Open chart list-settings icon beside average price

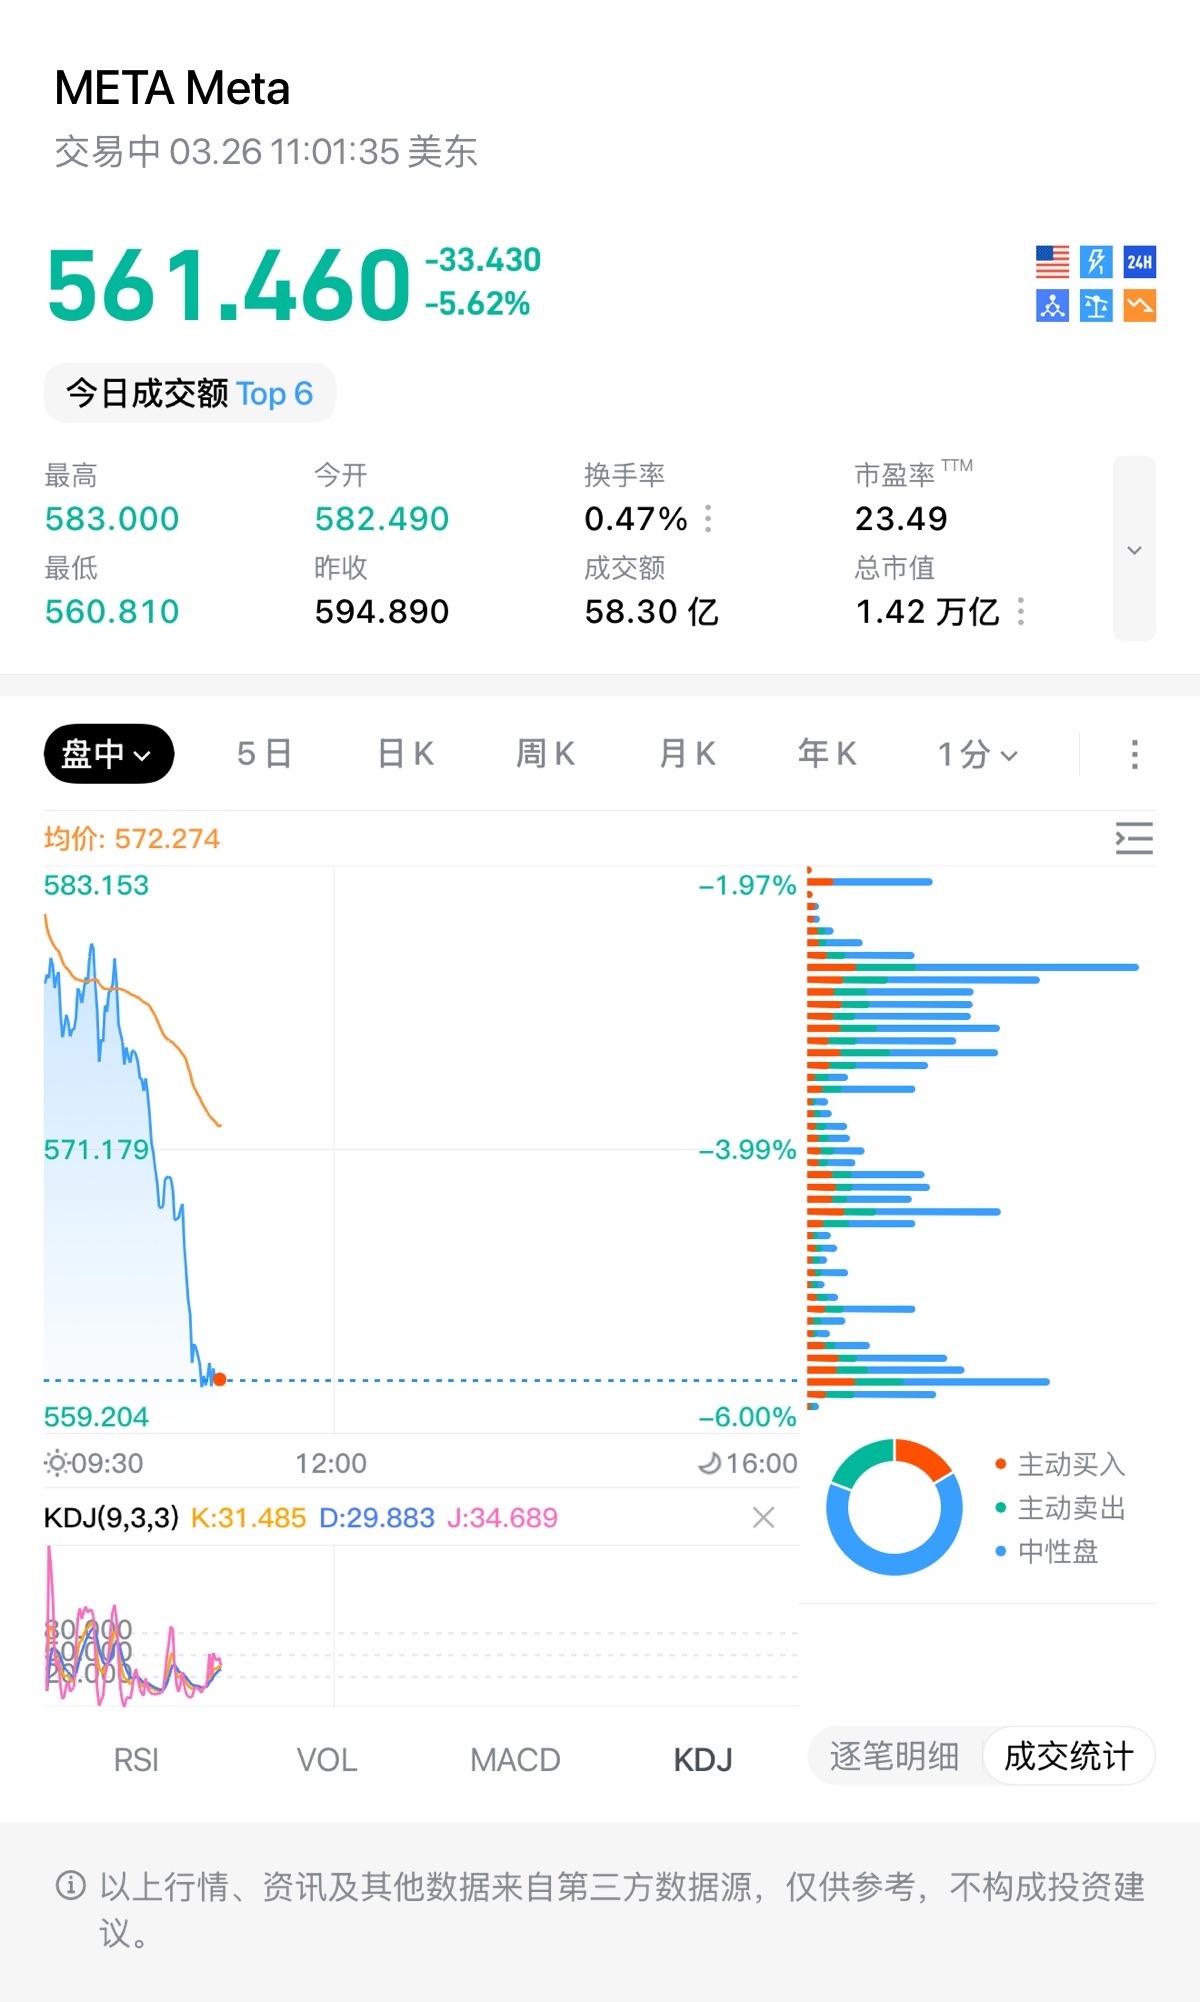[1134, 838]
